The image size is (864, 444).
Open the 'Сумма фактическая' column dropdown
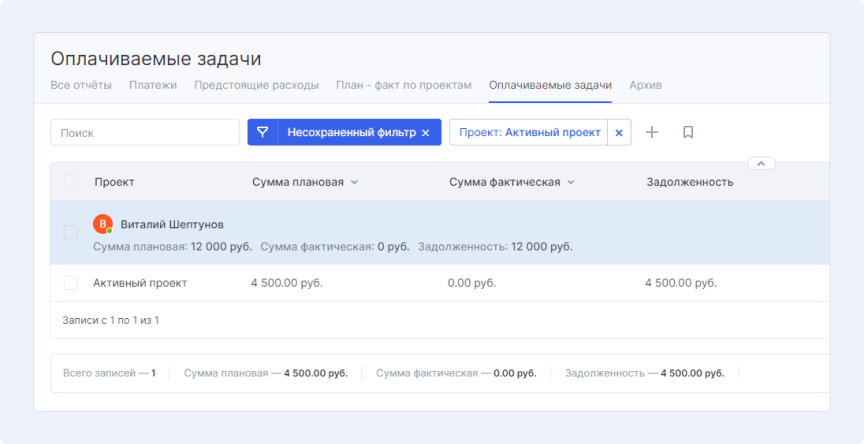(x=571, y=182)
